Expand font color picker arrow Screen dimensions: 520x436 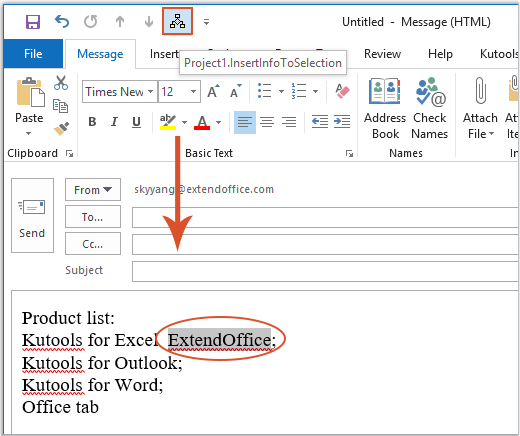point(218,122)
